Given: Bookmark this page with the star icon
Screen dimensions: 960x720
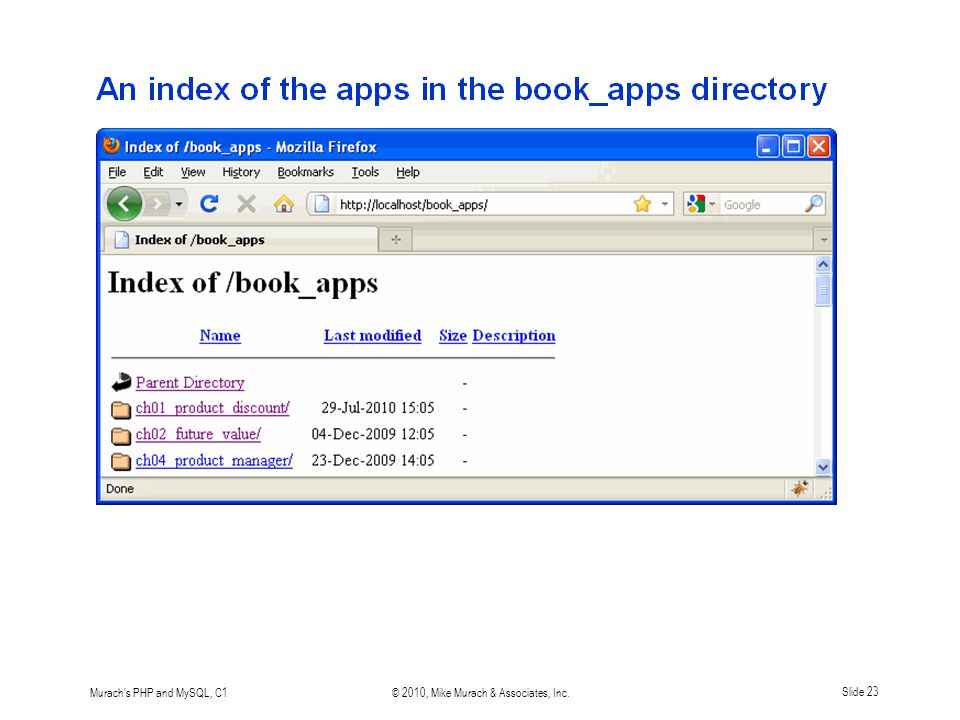Looking at the screenshot, I should coord(642,204).
